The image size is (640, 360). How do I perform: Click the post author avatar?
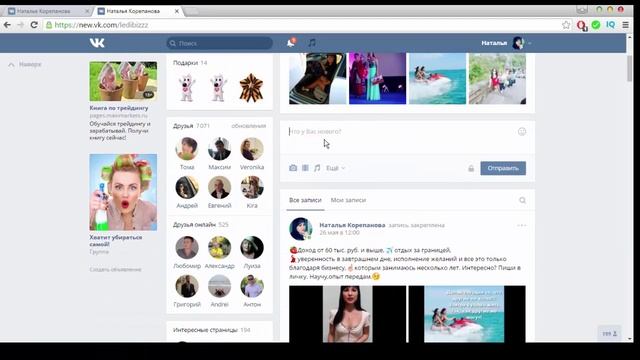(301, 229)
